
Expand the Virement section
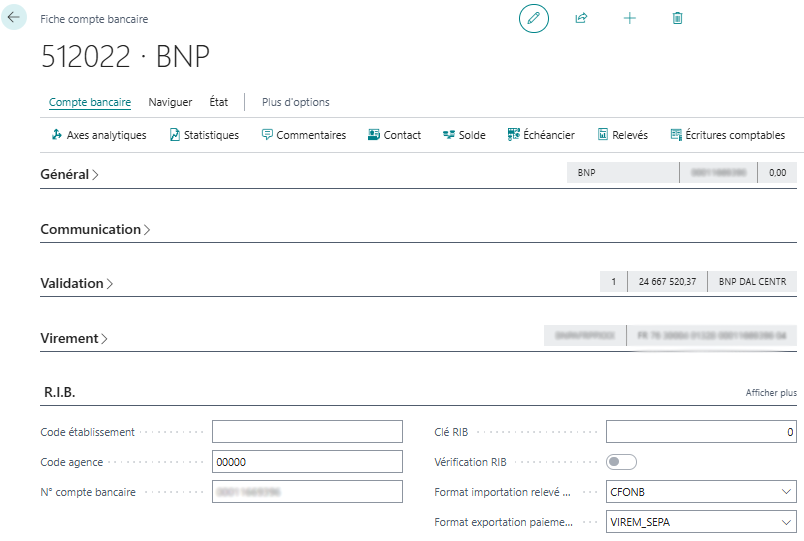(x=73, y=338)
